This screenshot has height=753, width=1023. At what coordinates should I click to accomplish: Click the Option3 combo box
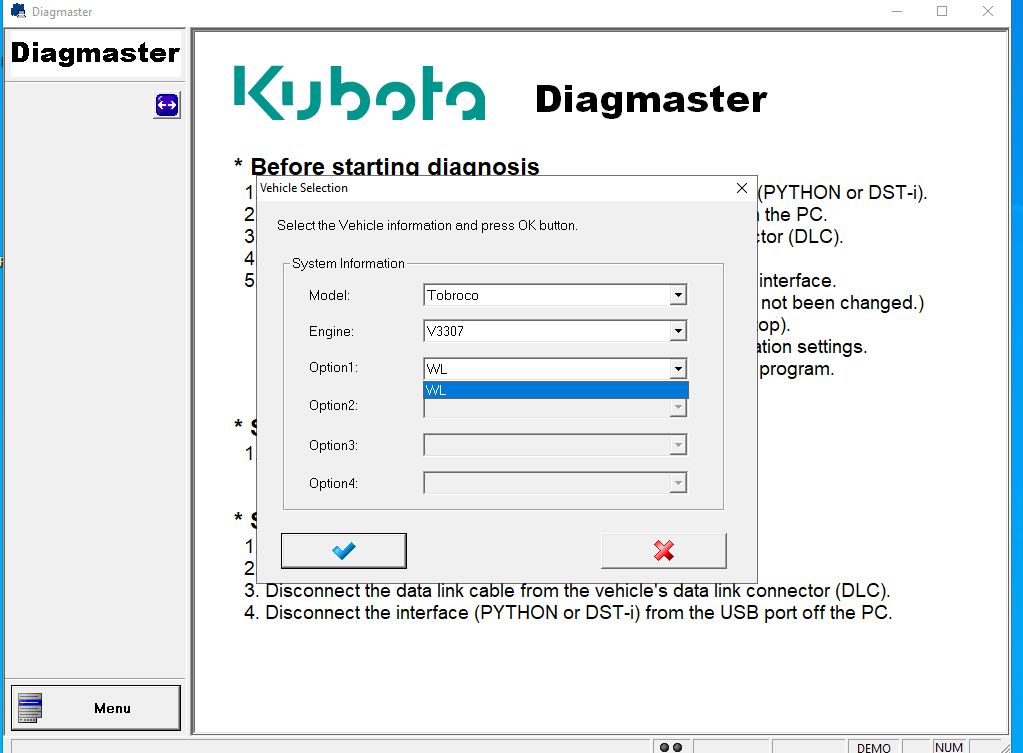click(555, 445)
